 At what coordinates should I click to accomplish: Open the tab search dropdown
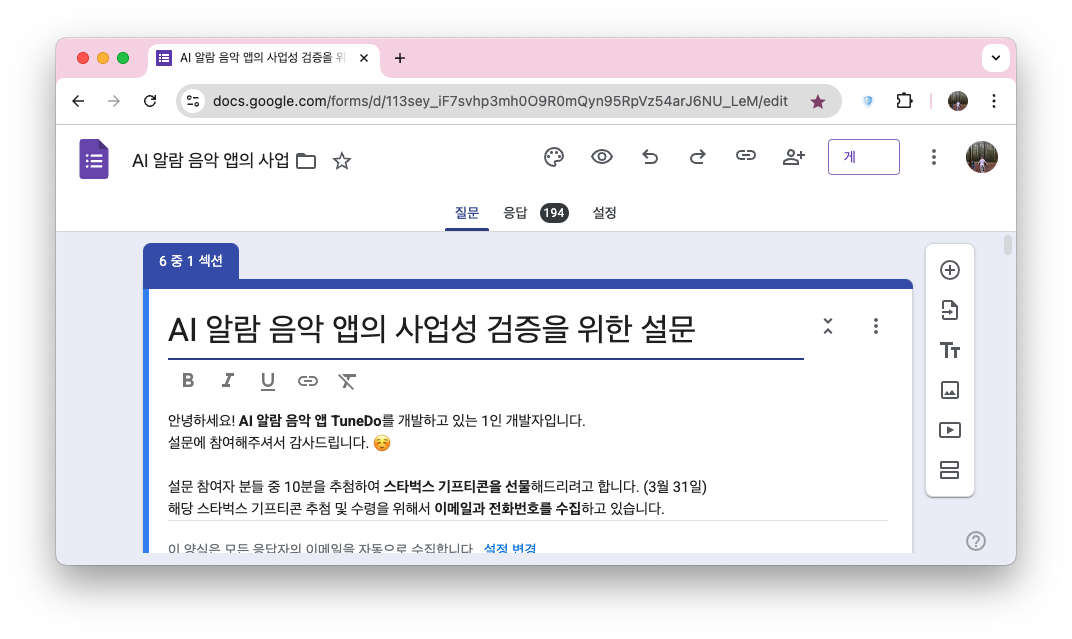point(995,58)
